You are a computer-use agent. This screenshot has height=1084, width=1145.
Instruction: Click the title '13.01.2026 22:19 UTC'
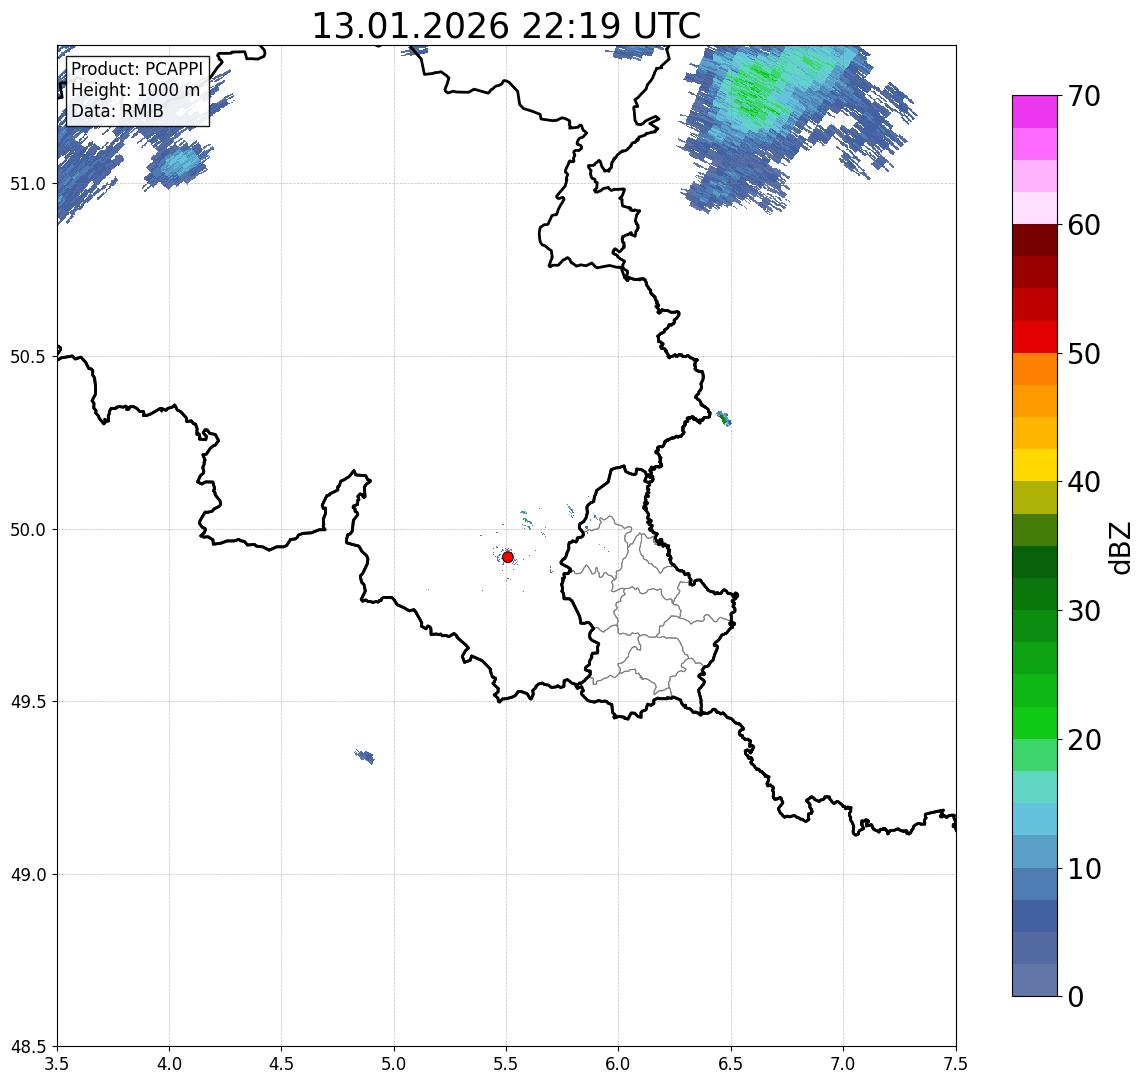pyautogui.click(x=506, y=26)
